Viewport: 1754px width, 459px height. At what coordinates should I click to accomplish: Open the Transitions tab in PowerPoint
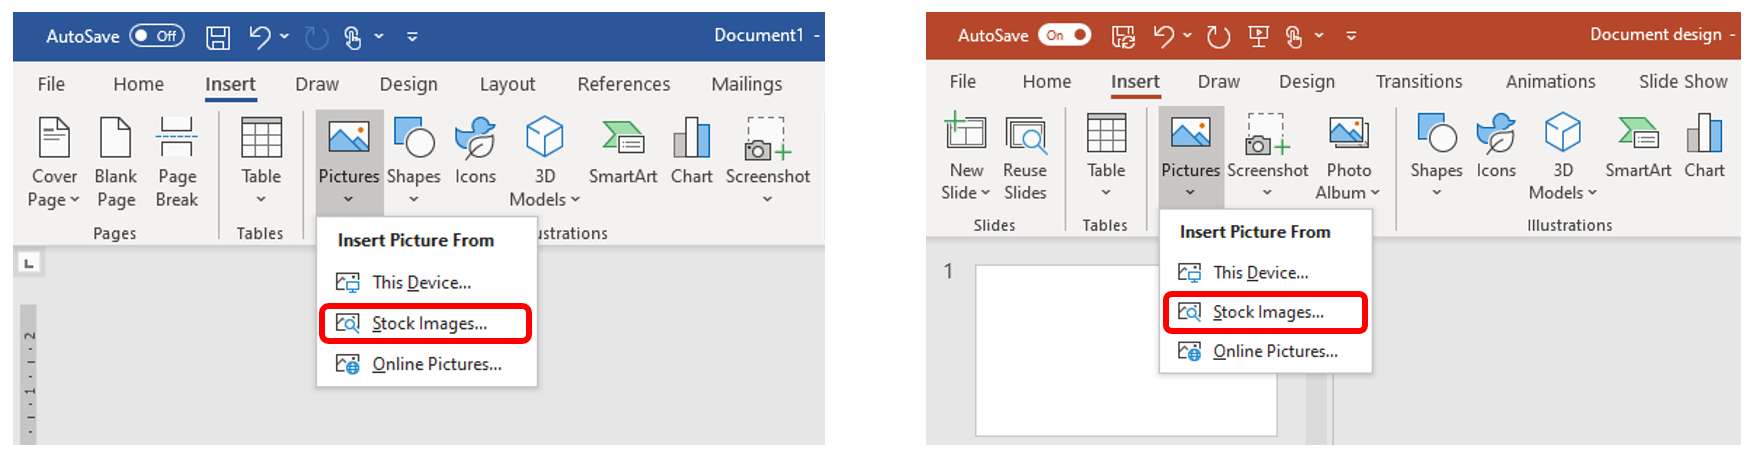tap(1418, 82)
